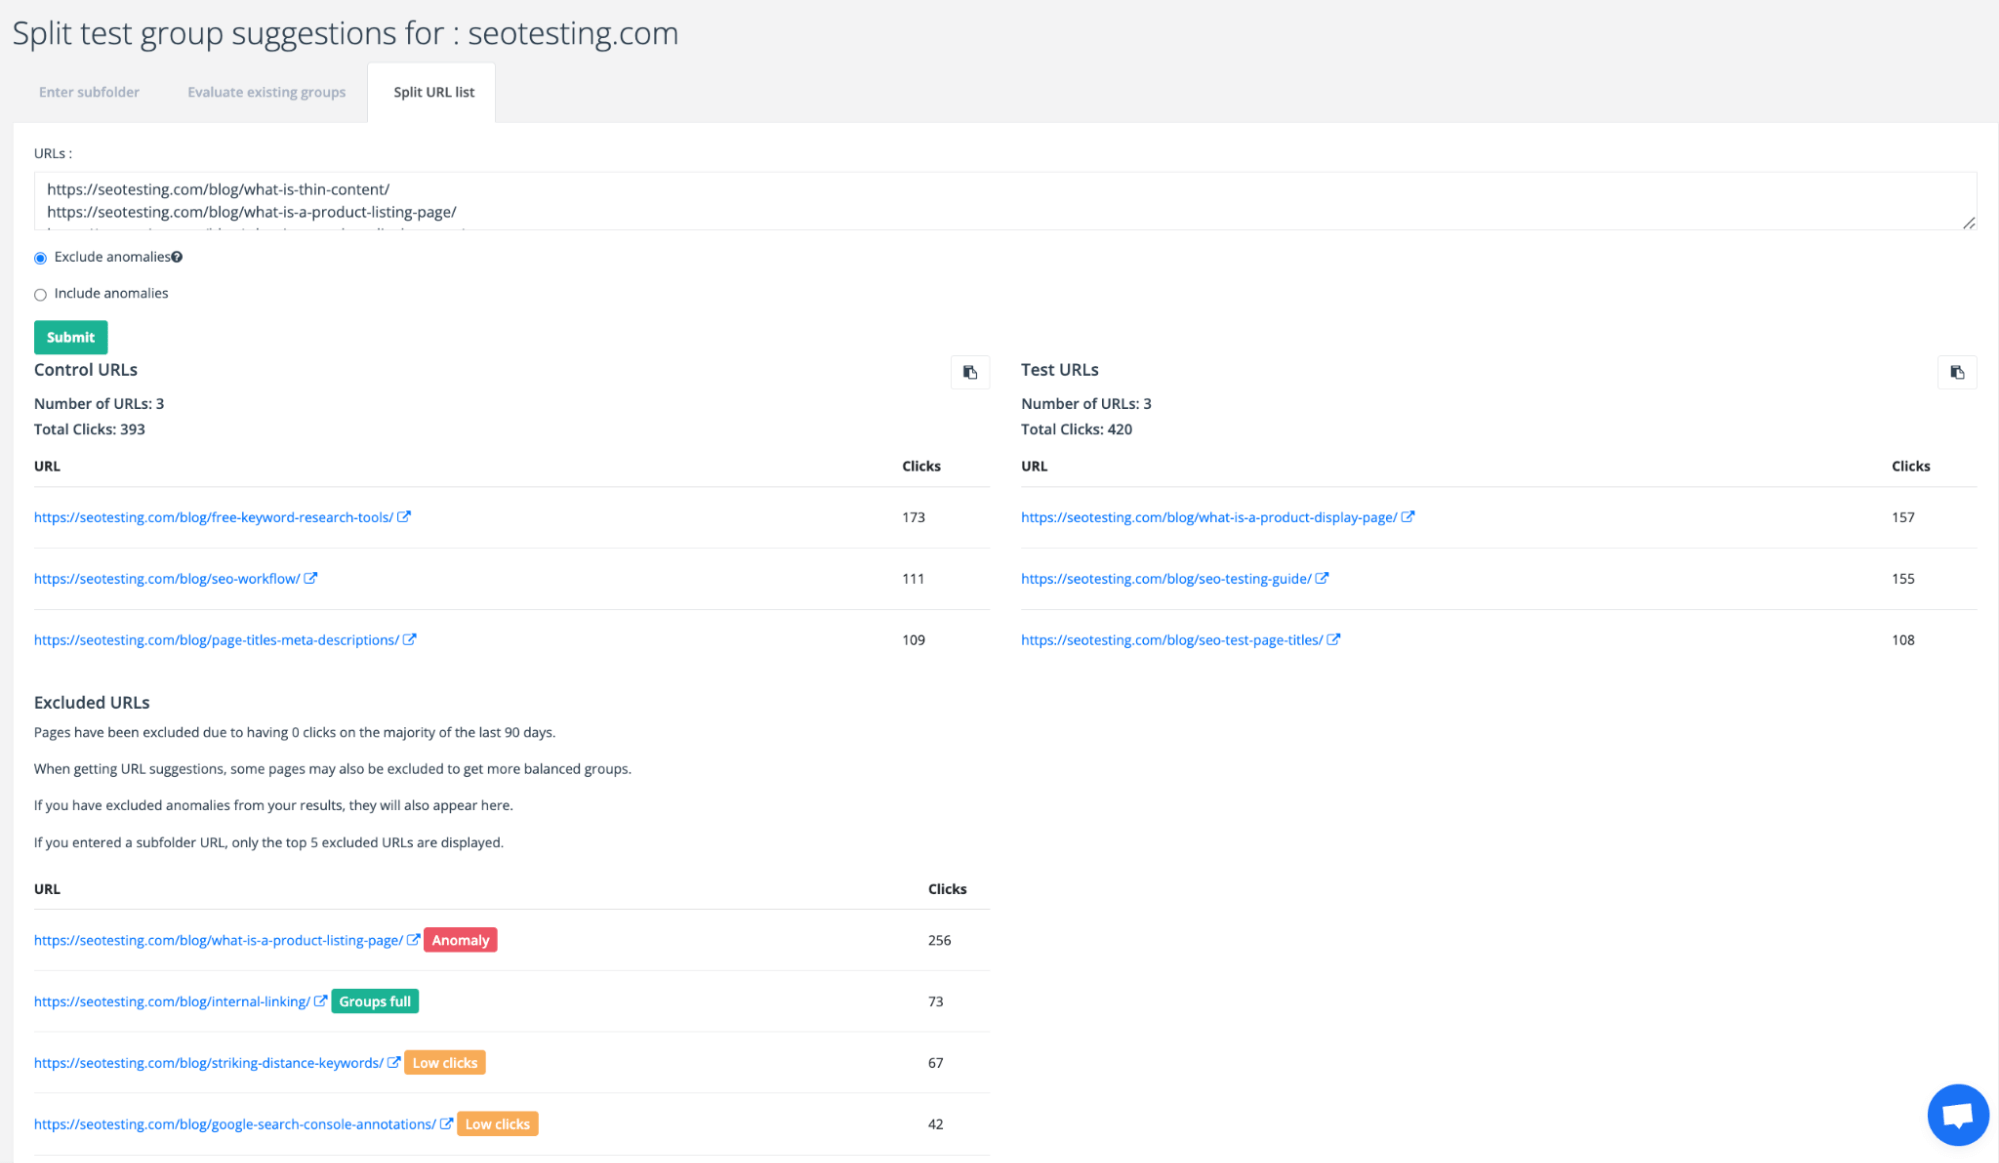
Task: Grab the URLs textarea resize handle
Action: [1968, 223]
